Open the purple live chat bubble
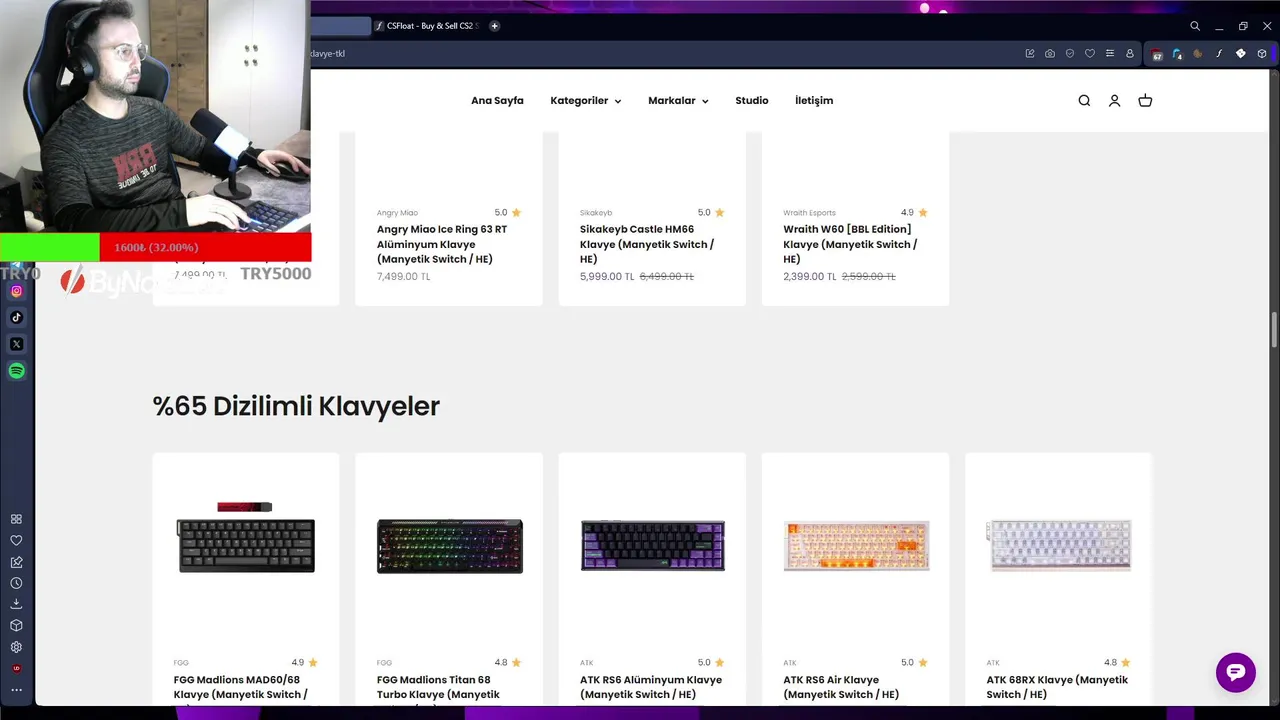 [x=1236, y=672]
